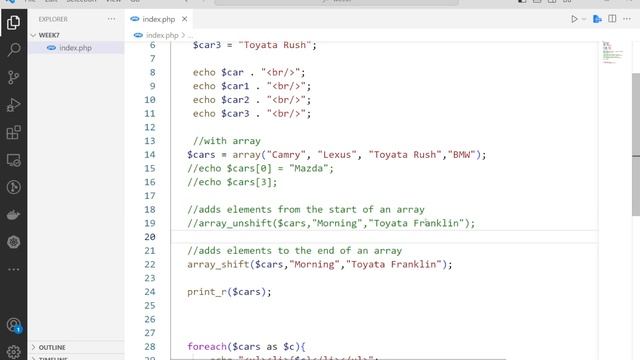Screen dimensions: 640x360
Task: Open the Kubernetes wheel icon view
Action: click(x=13, y=242)
